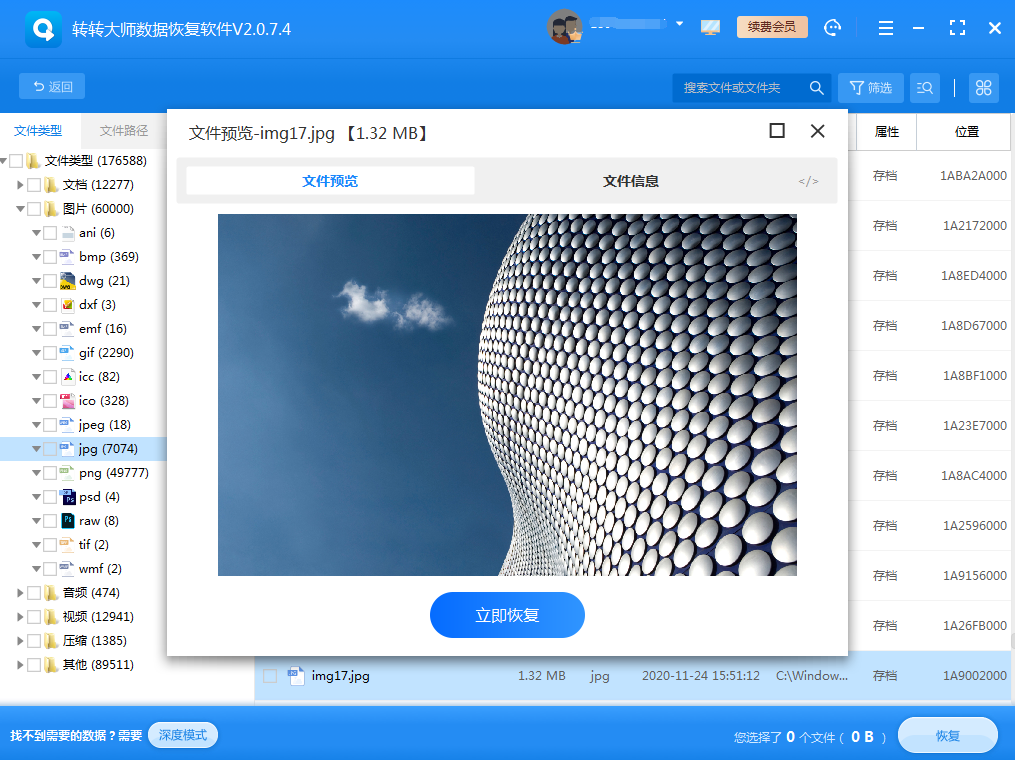Open the filter (筛选) tool
The image size is (1015, 760).
point(870,88)
